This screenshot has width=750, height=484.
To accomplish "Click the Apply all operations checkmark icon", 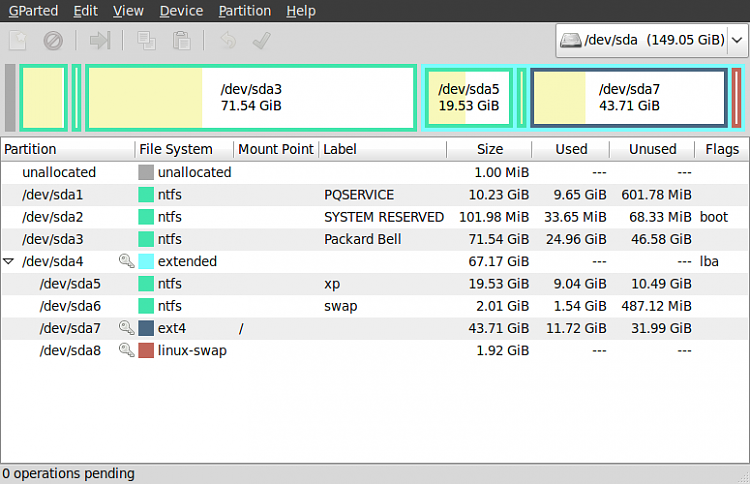I will click(x=262, y=41).
